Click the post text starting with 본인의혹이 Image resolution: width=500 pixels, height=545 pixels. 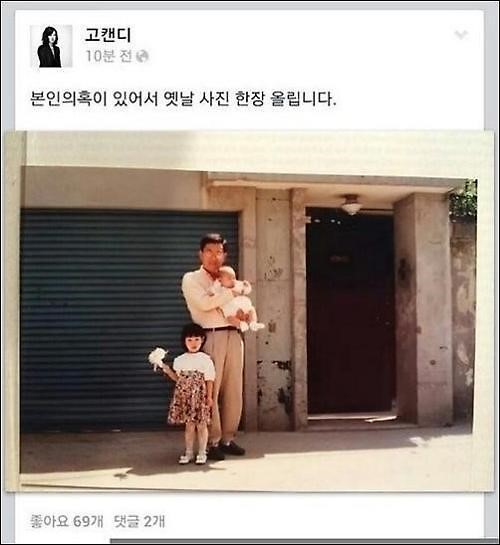183,99
